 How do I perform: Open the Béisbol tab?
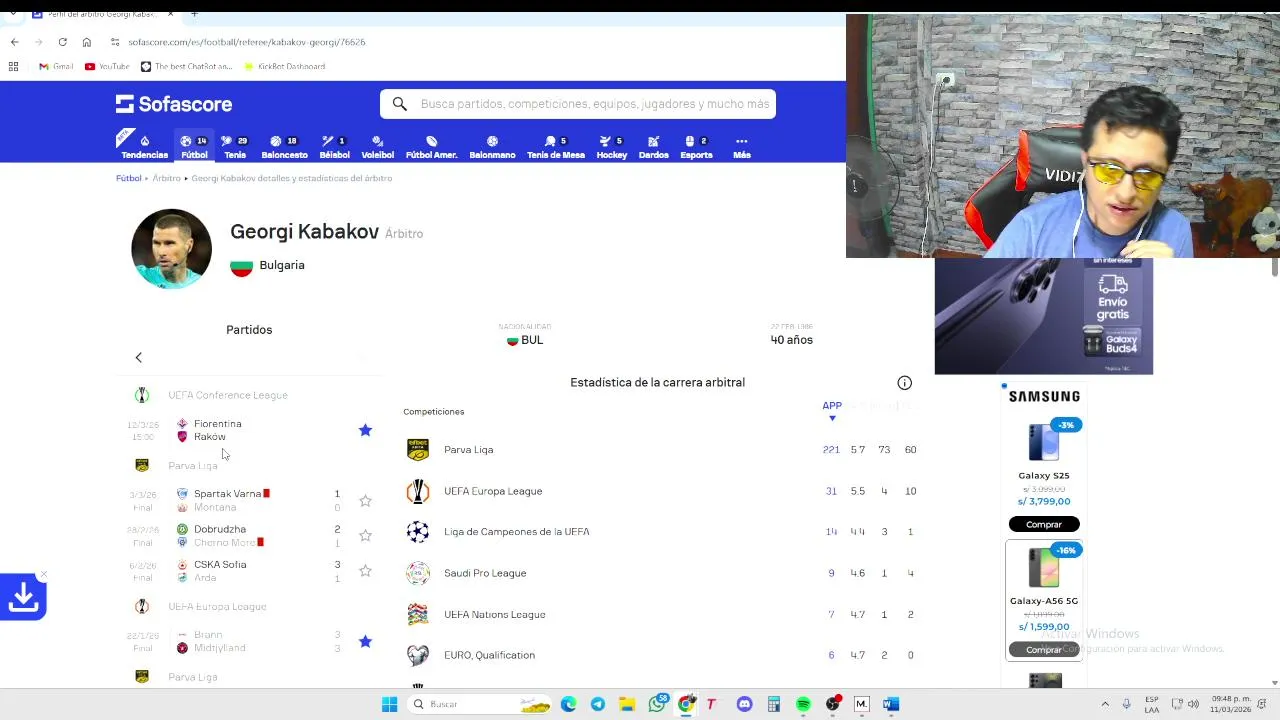tap(334, 147)
